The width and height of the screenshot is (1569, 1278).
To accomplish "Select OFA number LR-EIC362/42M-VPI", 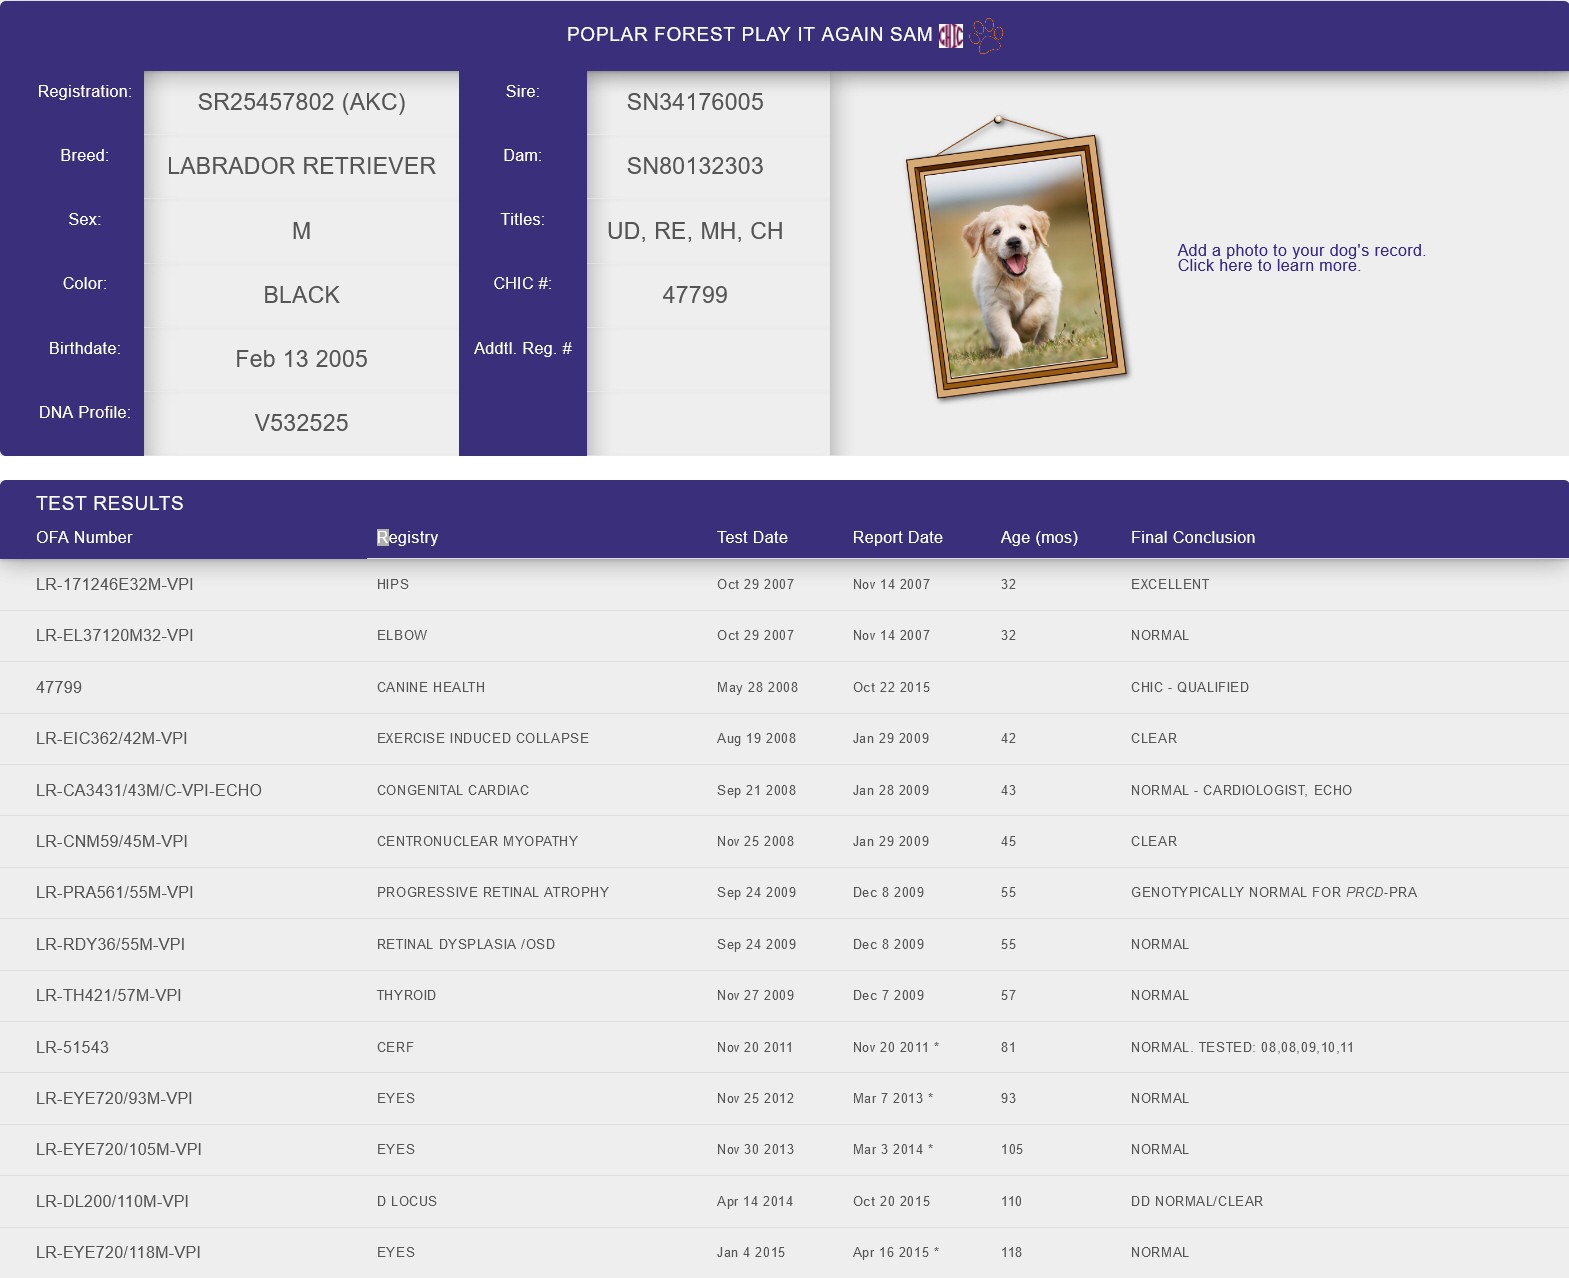I will [x=112, y=738].
